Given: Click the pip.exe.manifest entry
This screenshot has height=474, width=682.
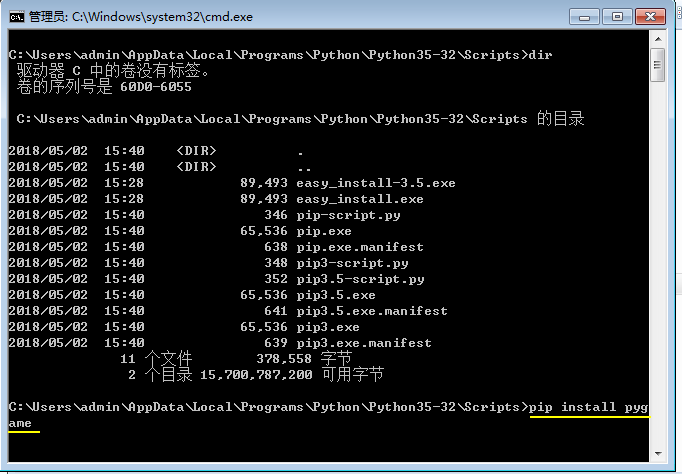Looking at the screenshot, I should pos(360,247).
